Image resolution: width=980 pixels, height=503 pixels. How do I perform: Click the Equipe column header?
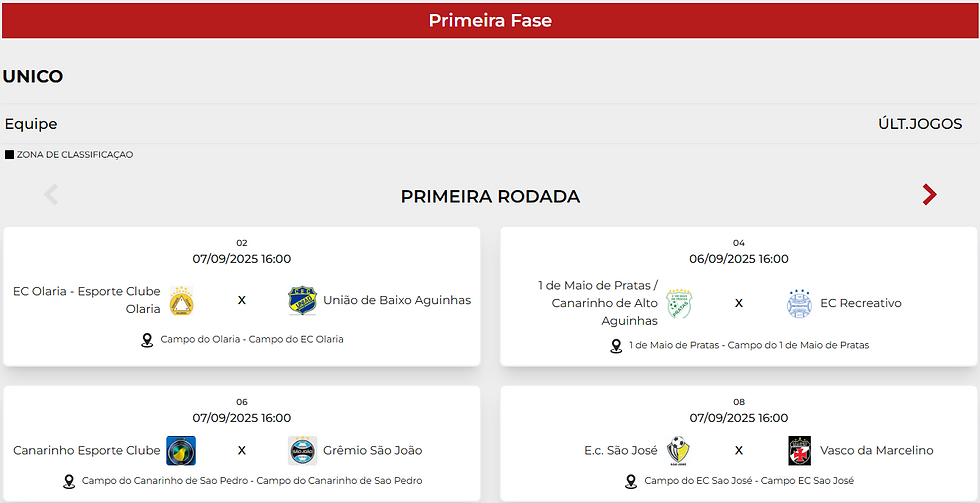tap(31, 124)
